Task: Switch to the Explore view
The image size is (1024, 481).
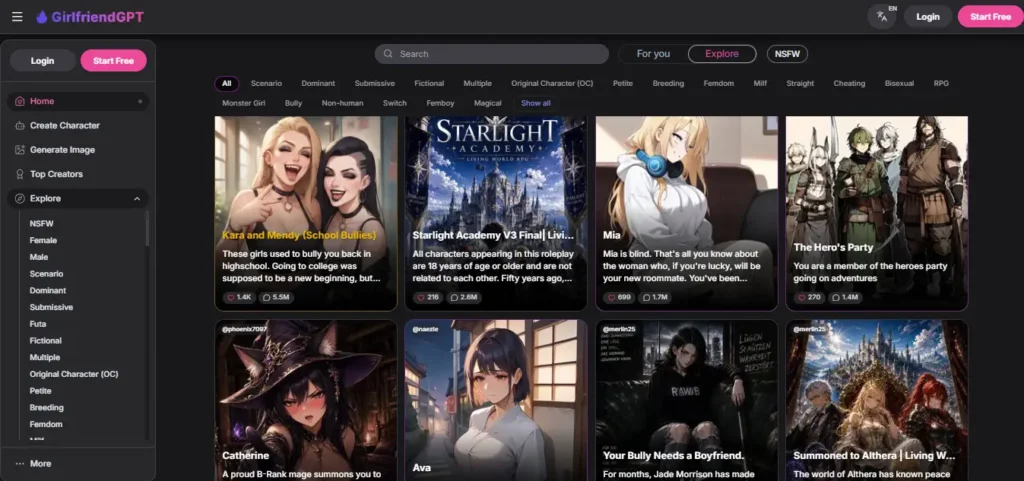Action: (722, 54)
